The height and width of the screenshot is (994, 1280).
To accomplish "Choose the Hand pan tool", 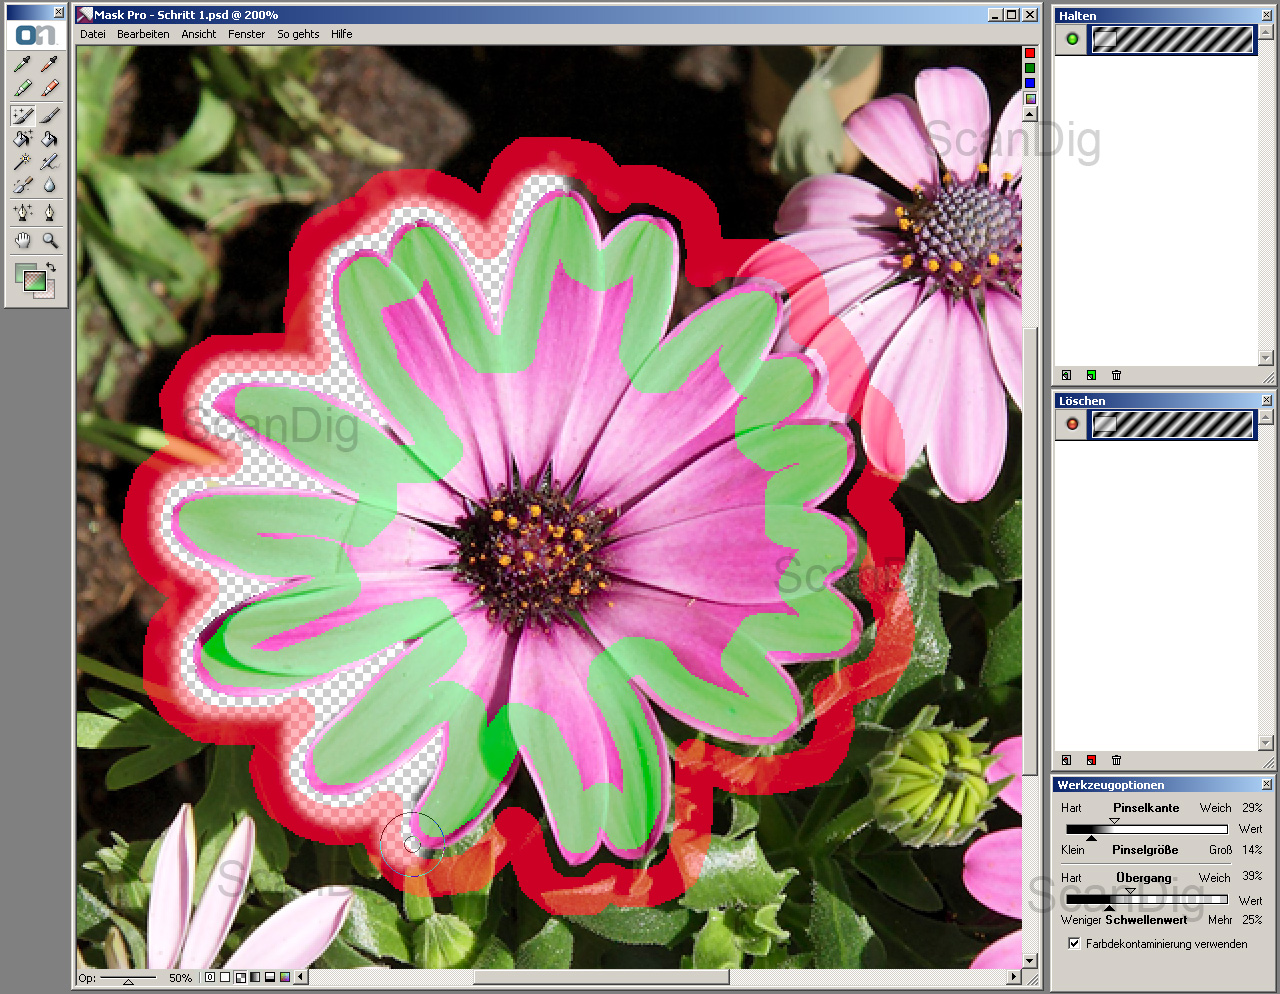I will (23, 240).
